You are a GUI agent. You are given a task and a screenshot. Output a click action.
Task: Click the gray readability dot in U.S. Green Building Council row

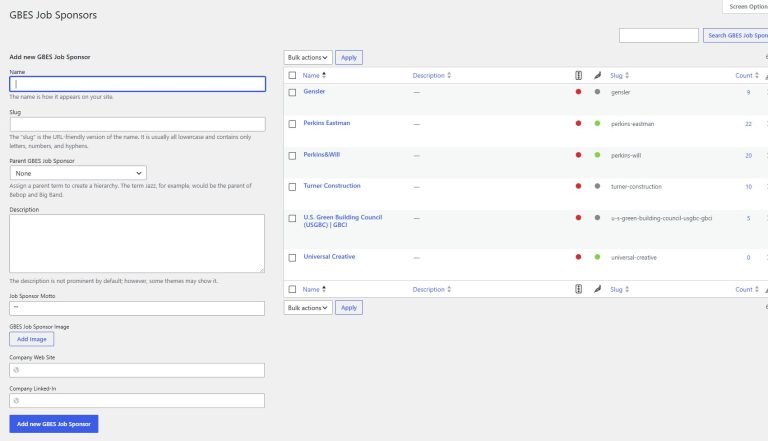point(597,218)
